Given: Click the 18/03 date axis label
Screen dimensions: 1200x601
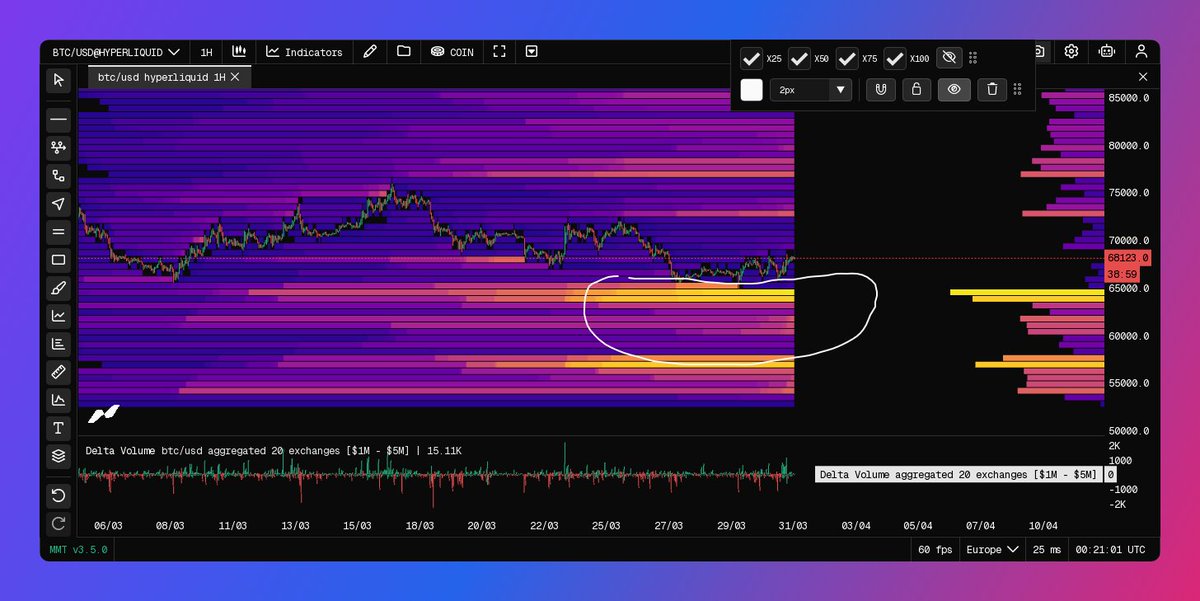Looking at the screenshot, I should pos(420,525).
